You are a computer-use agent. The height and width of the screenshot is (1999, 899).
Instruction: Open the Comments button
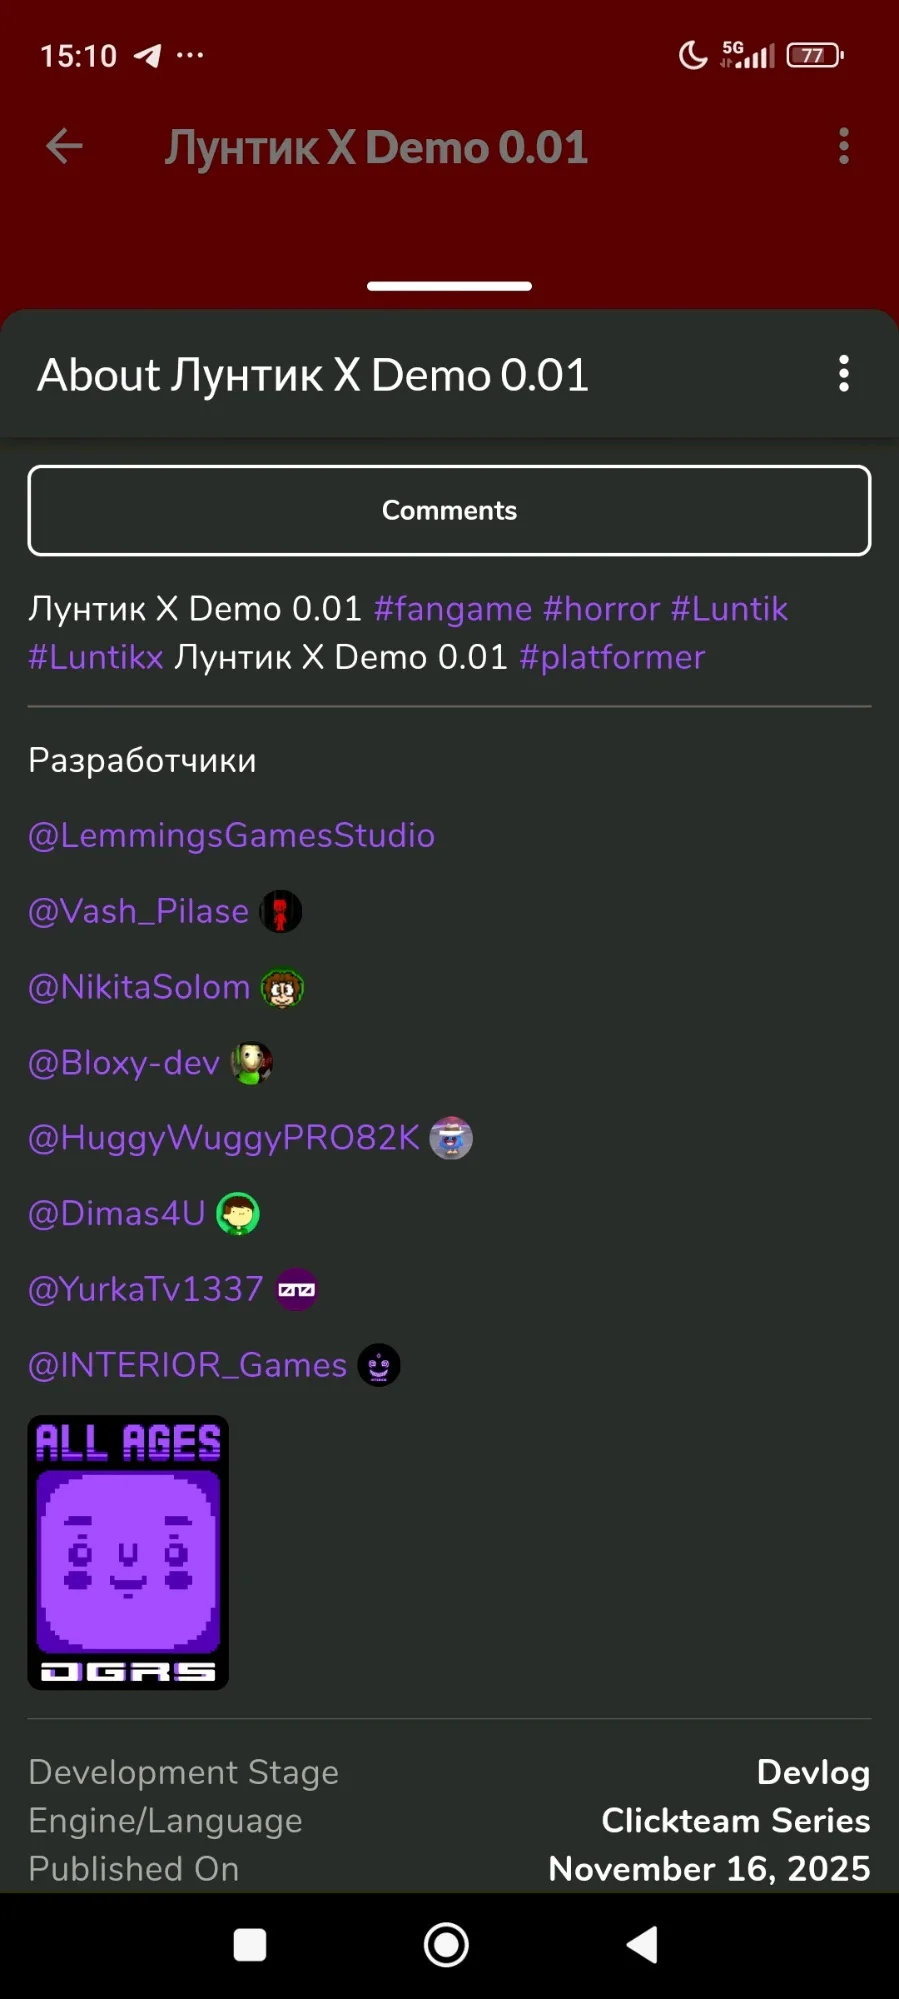[449, 510]
